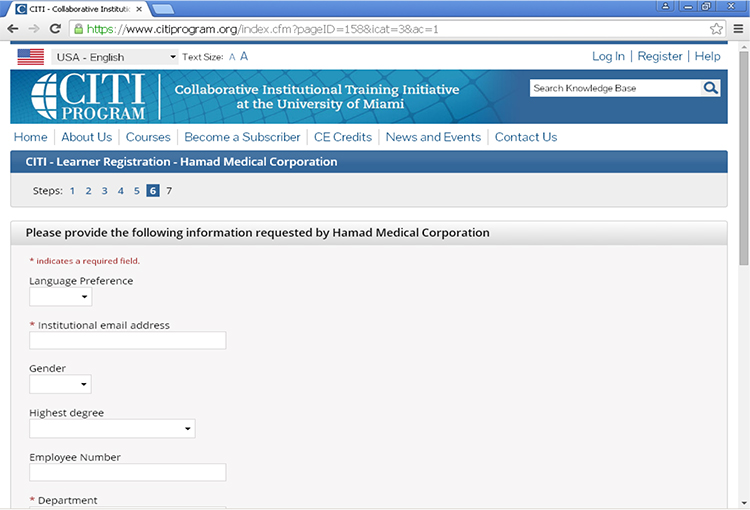Screen dimensions: 750x510
Task: Click the scrollbar up arrow
Action: [744, 47]
